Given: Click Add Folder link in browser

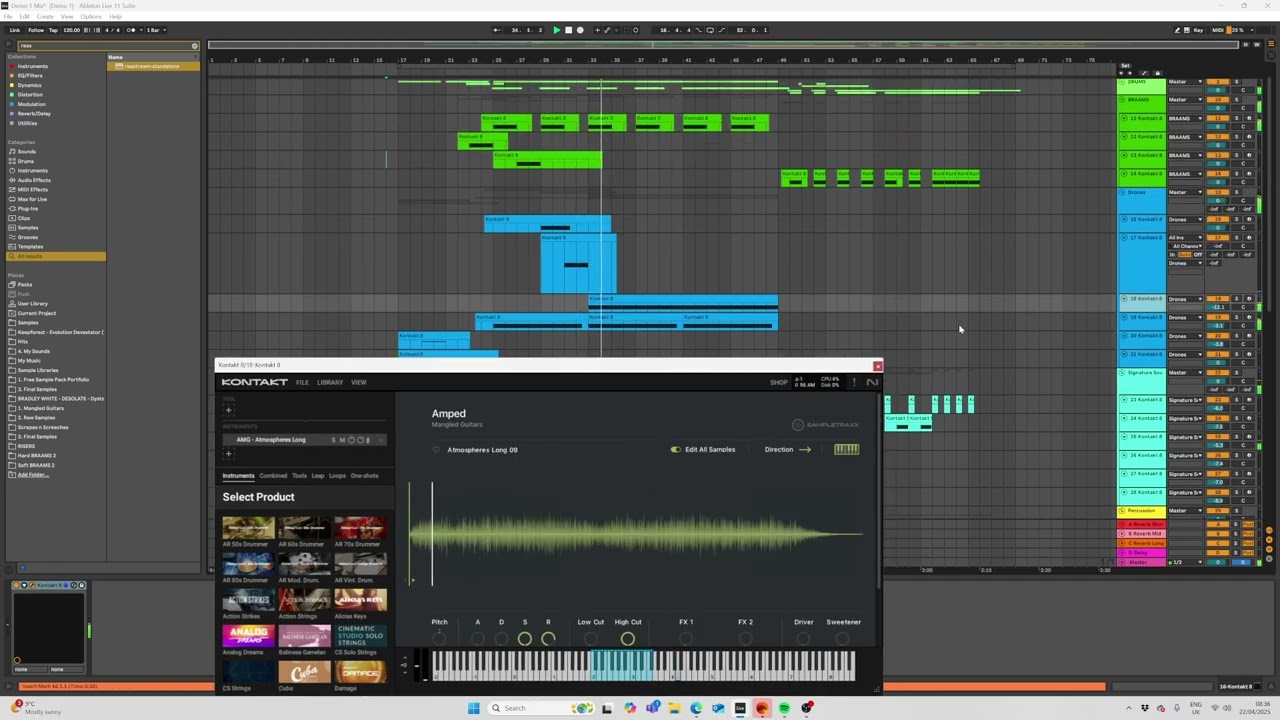Looking at the screenshot, I should pos(33,475).
